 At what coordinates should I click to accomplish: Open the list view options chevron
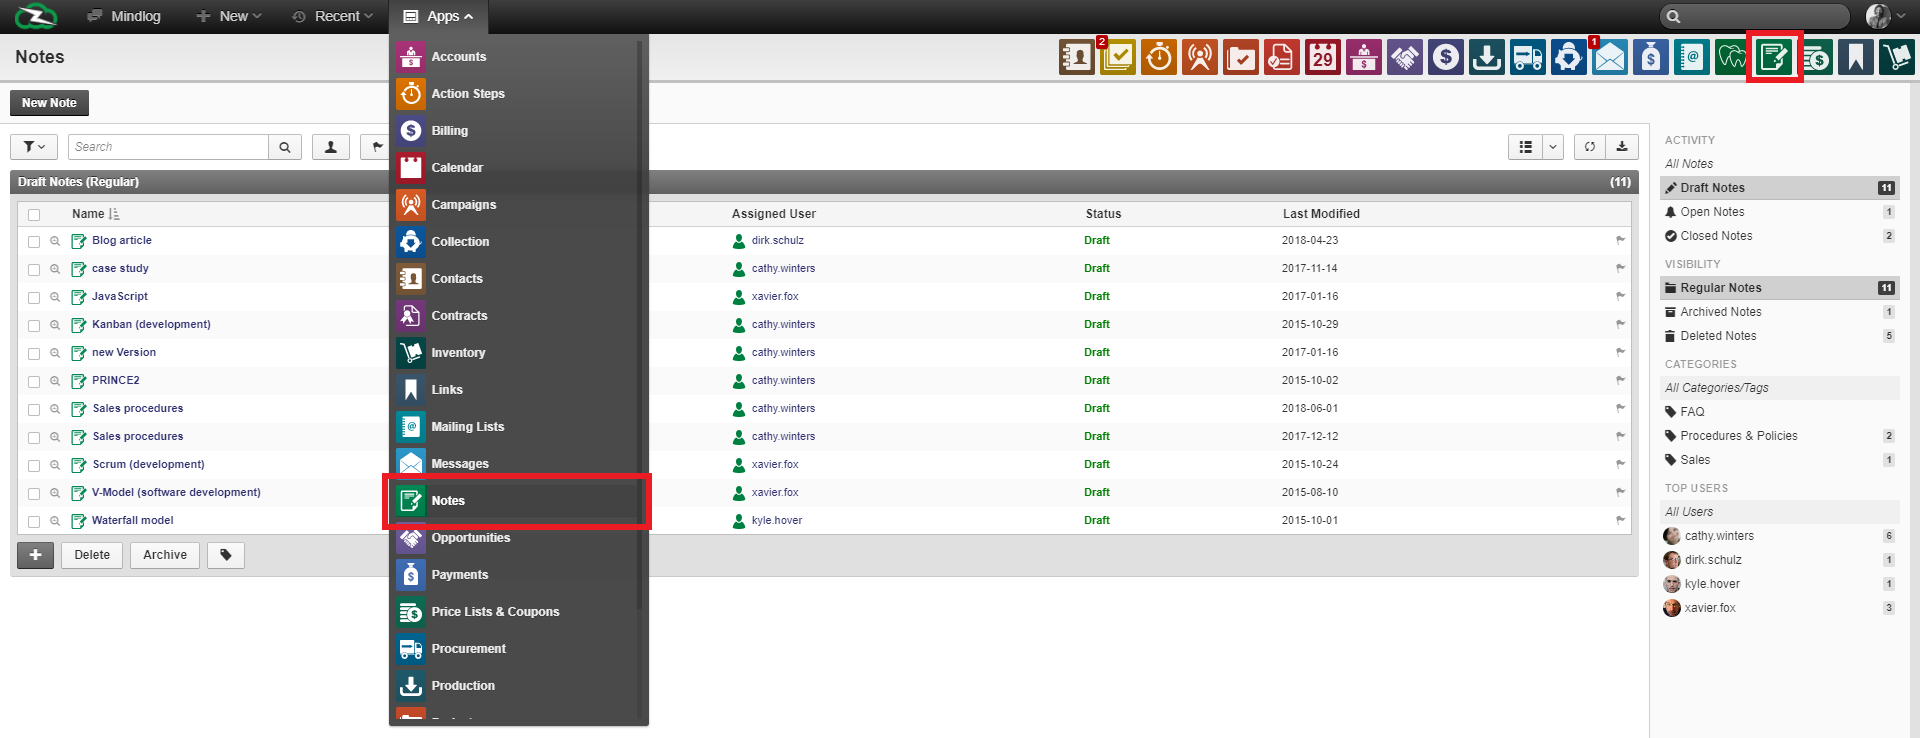1553,147
